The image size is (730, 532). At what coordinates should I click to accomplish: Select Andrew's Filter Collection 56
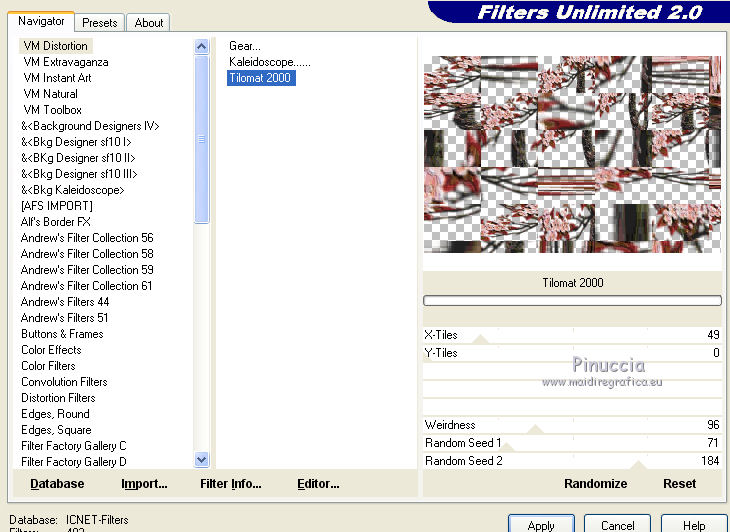(87, 238)
